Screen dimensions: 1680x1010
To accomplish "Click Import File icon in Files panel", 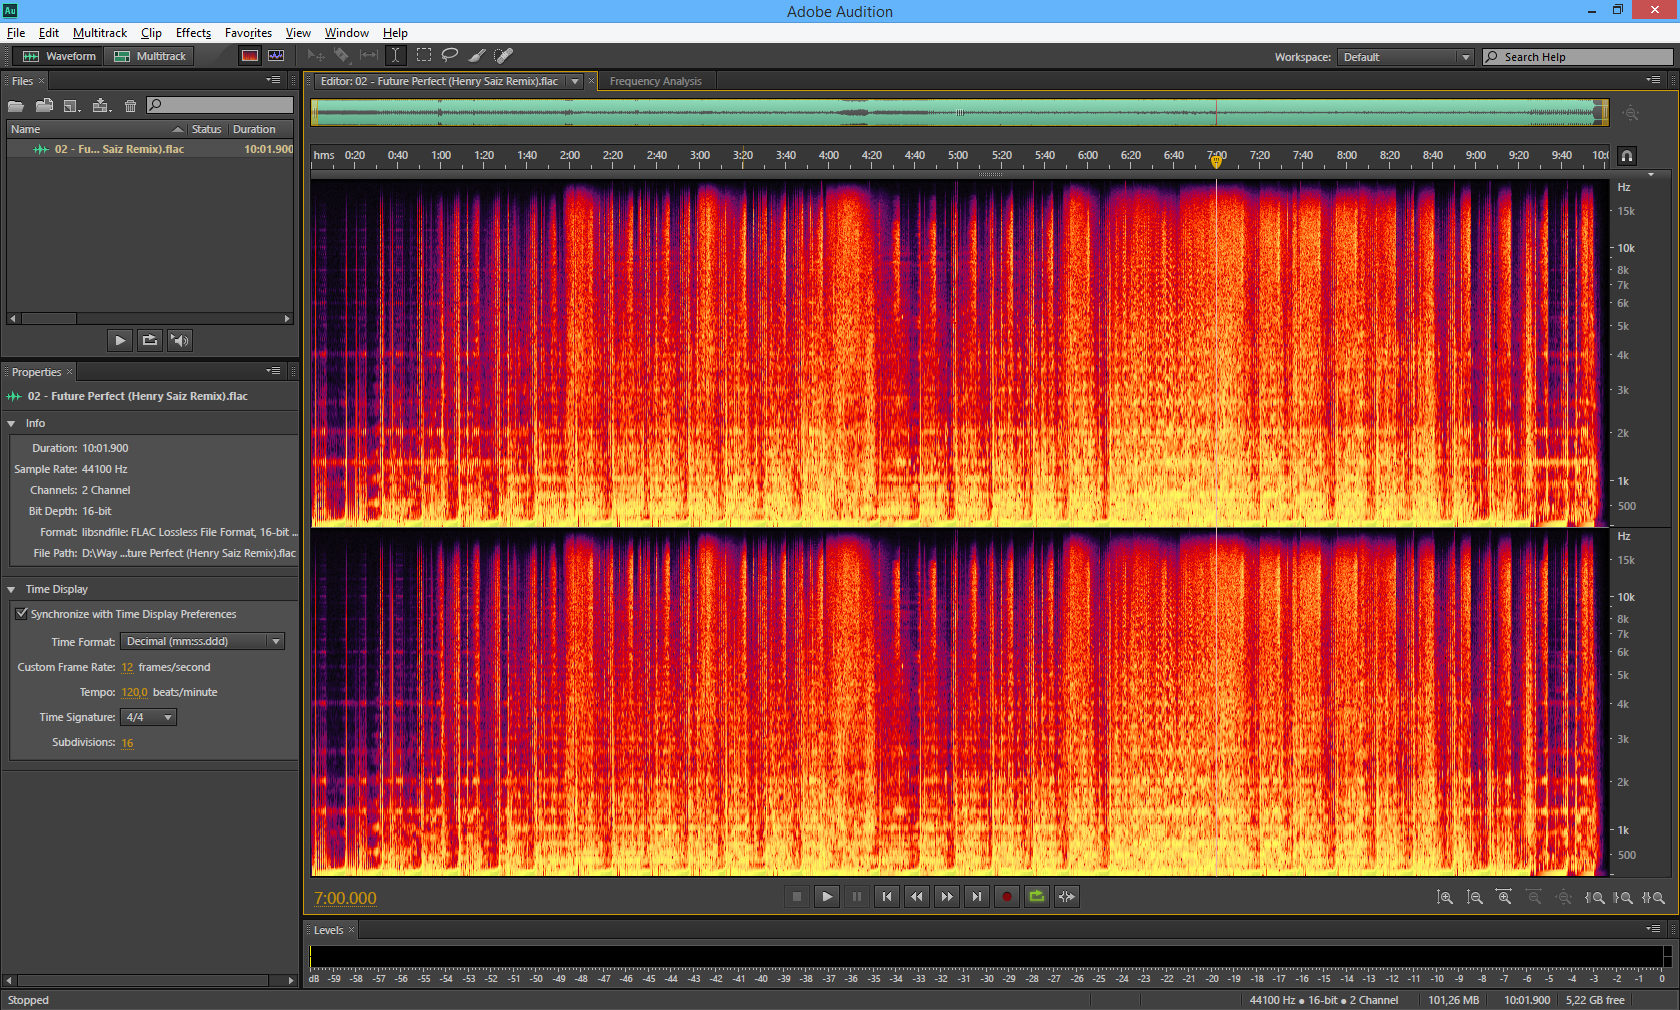I will 44,105.
